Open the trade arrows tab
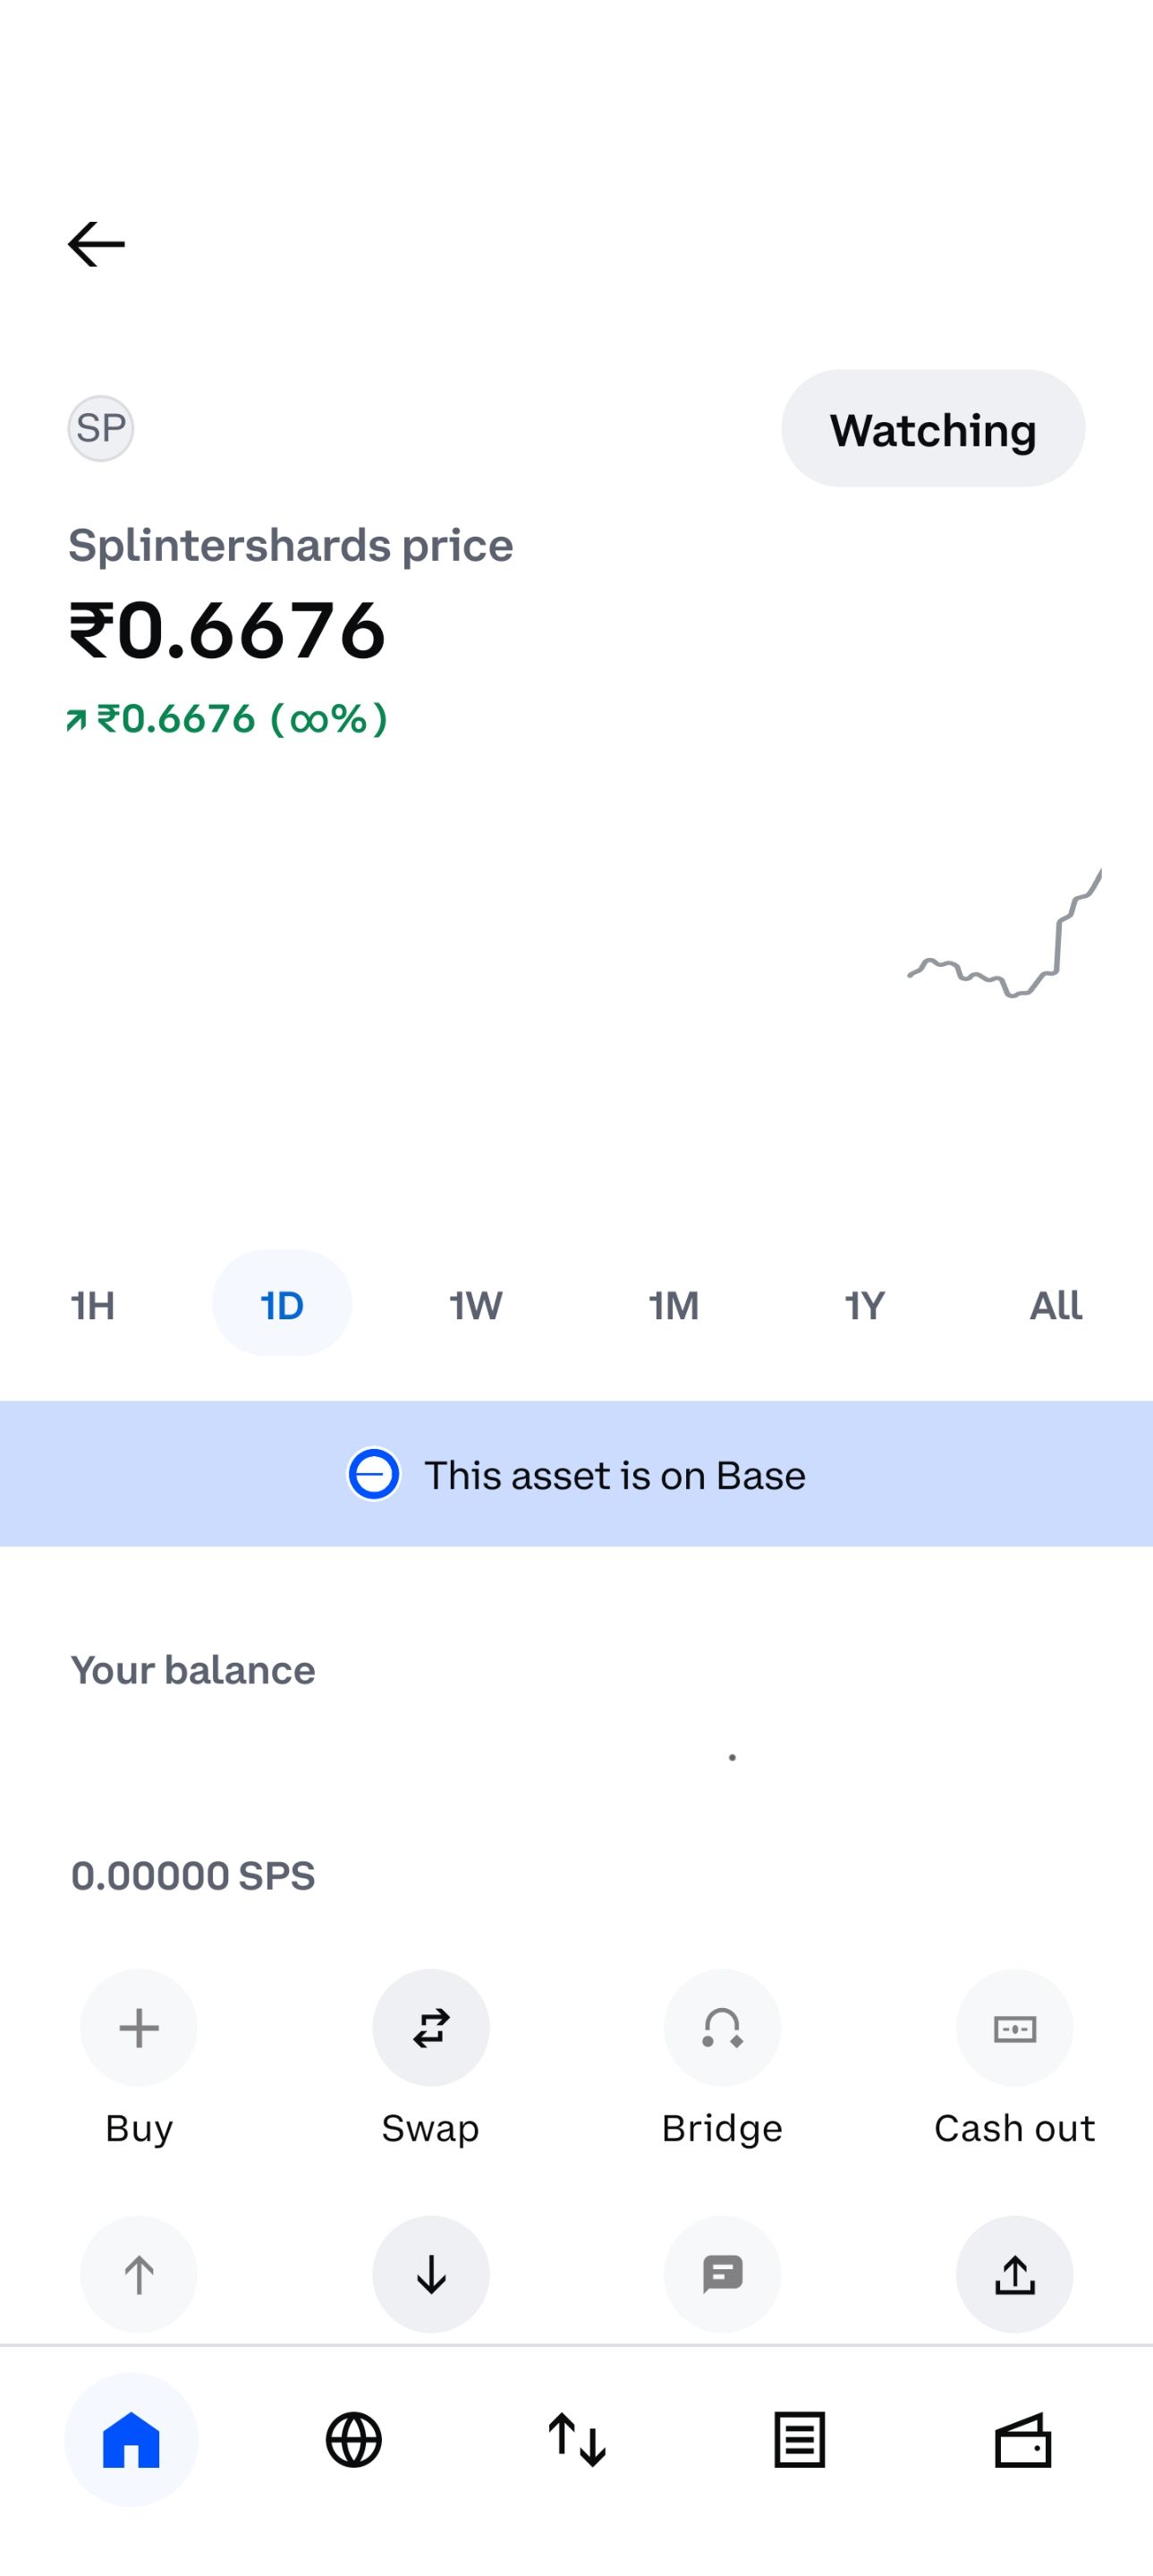This screenshot has height=2576, width=1153. [577, 2440]
